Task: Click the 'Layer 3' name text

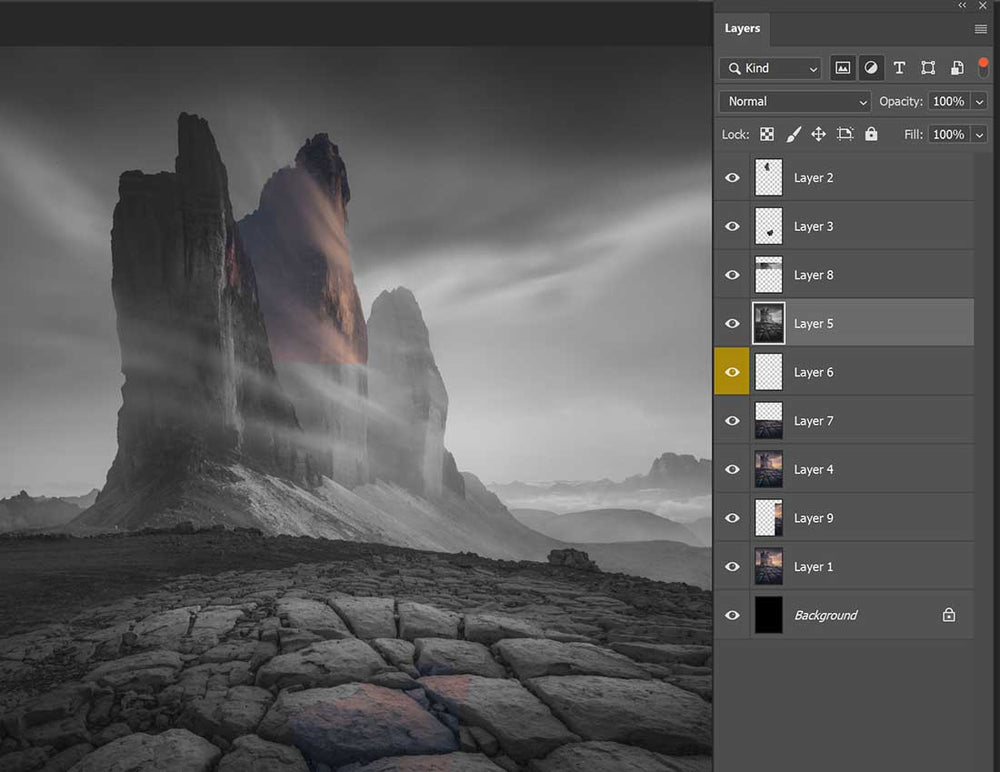Action: coord(813,226)
